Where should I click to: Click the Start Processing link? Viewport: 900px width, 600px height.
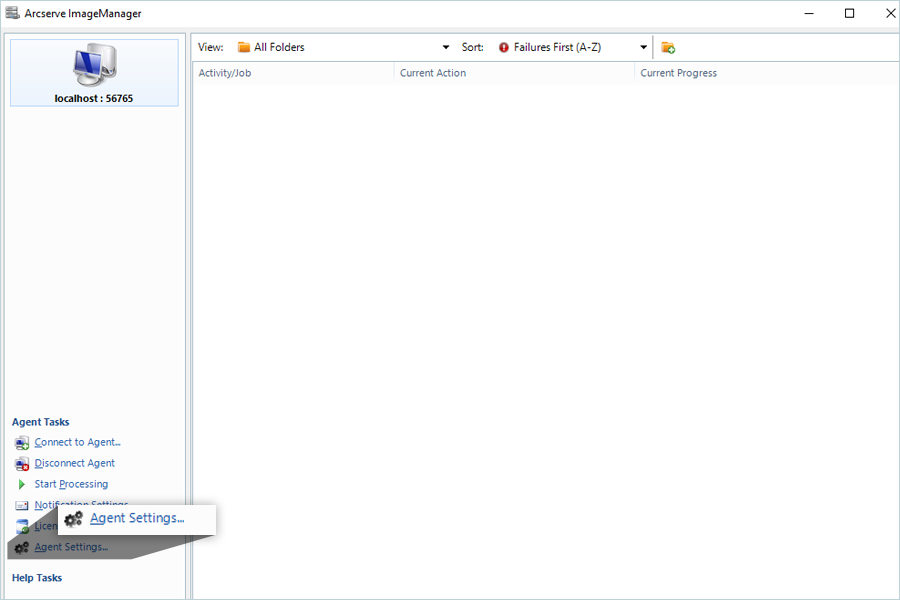point(71,484)
